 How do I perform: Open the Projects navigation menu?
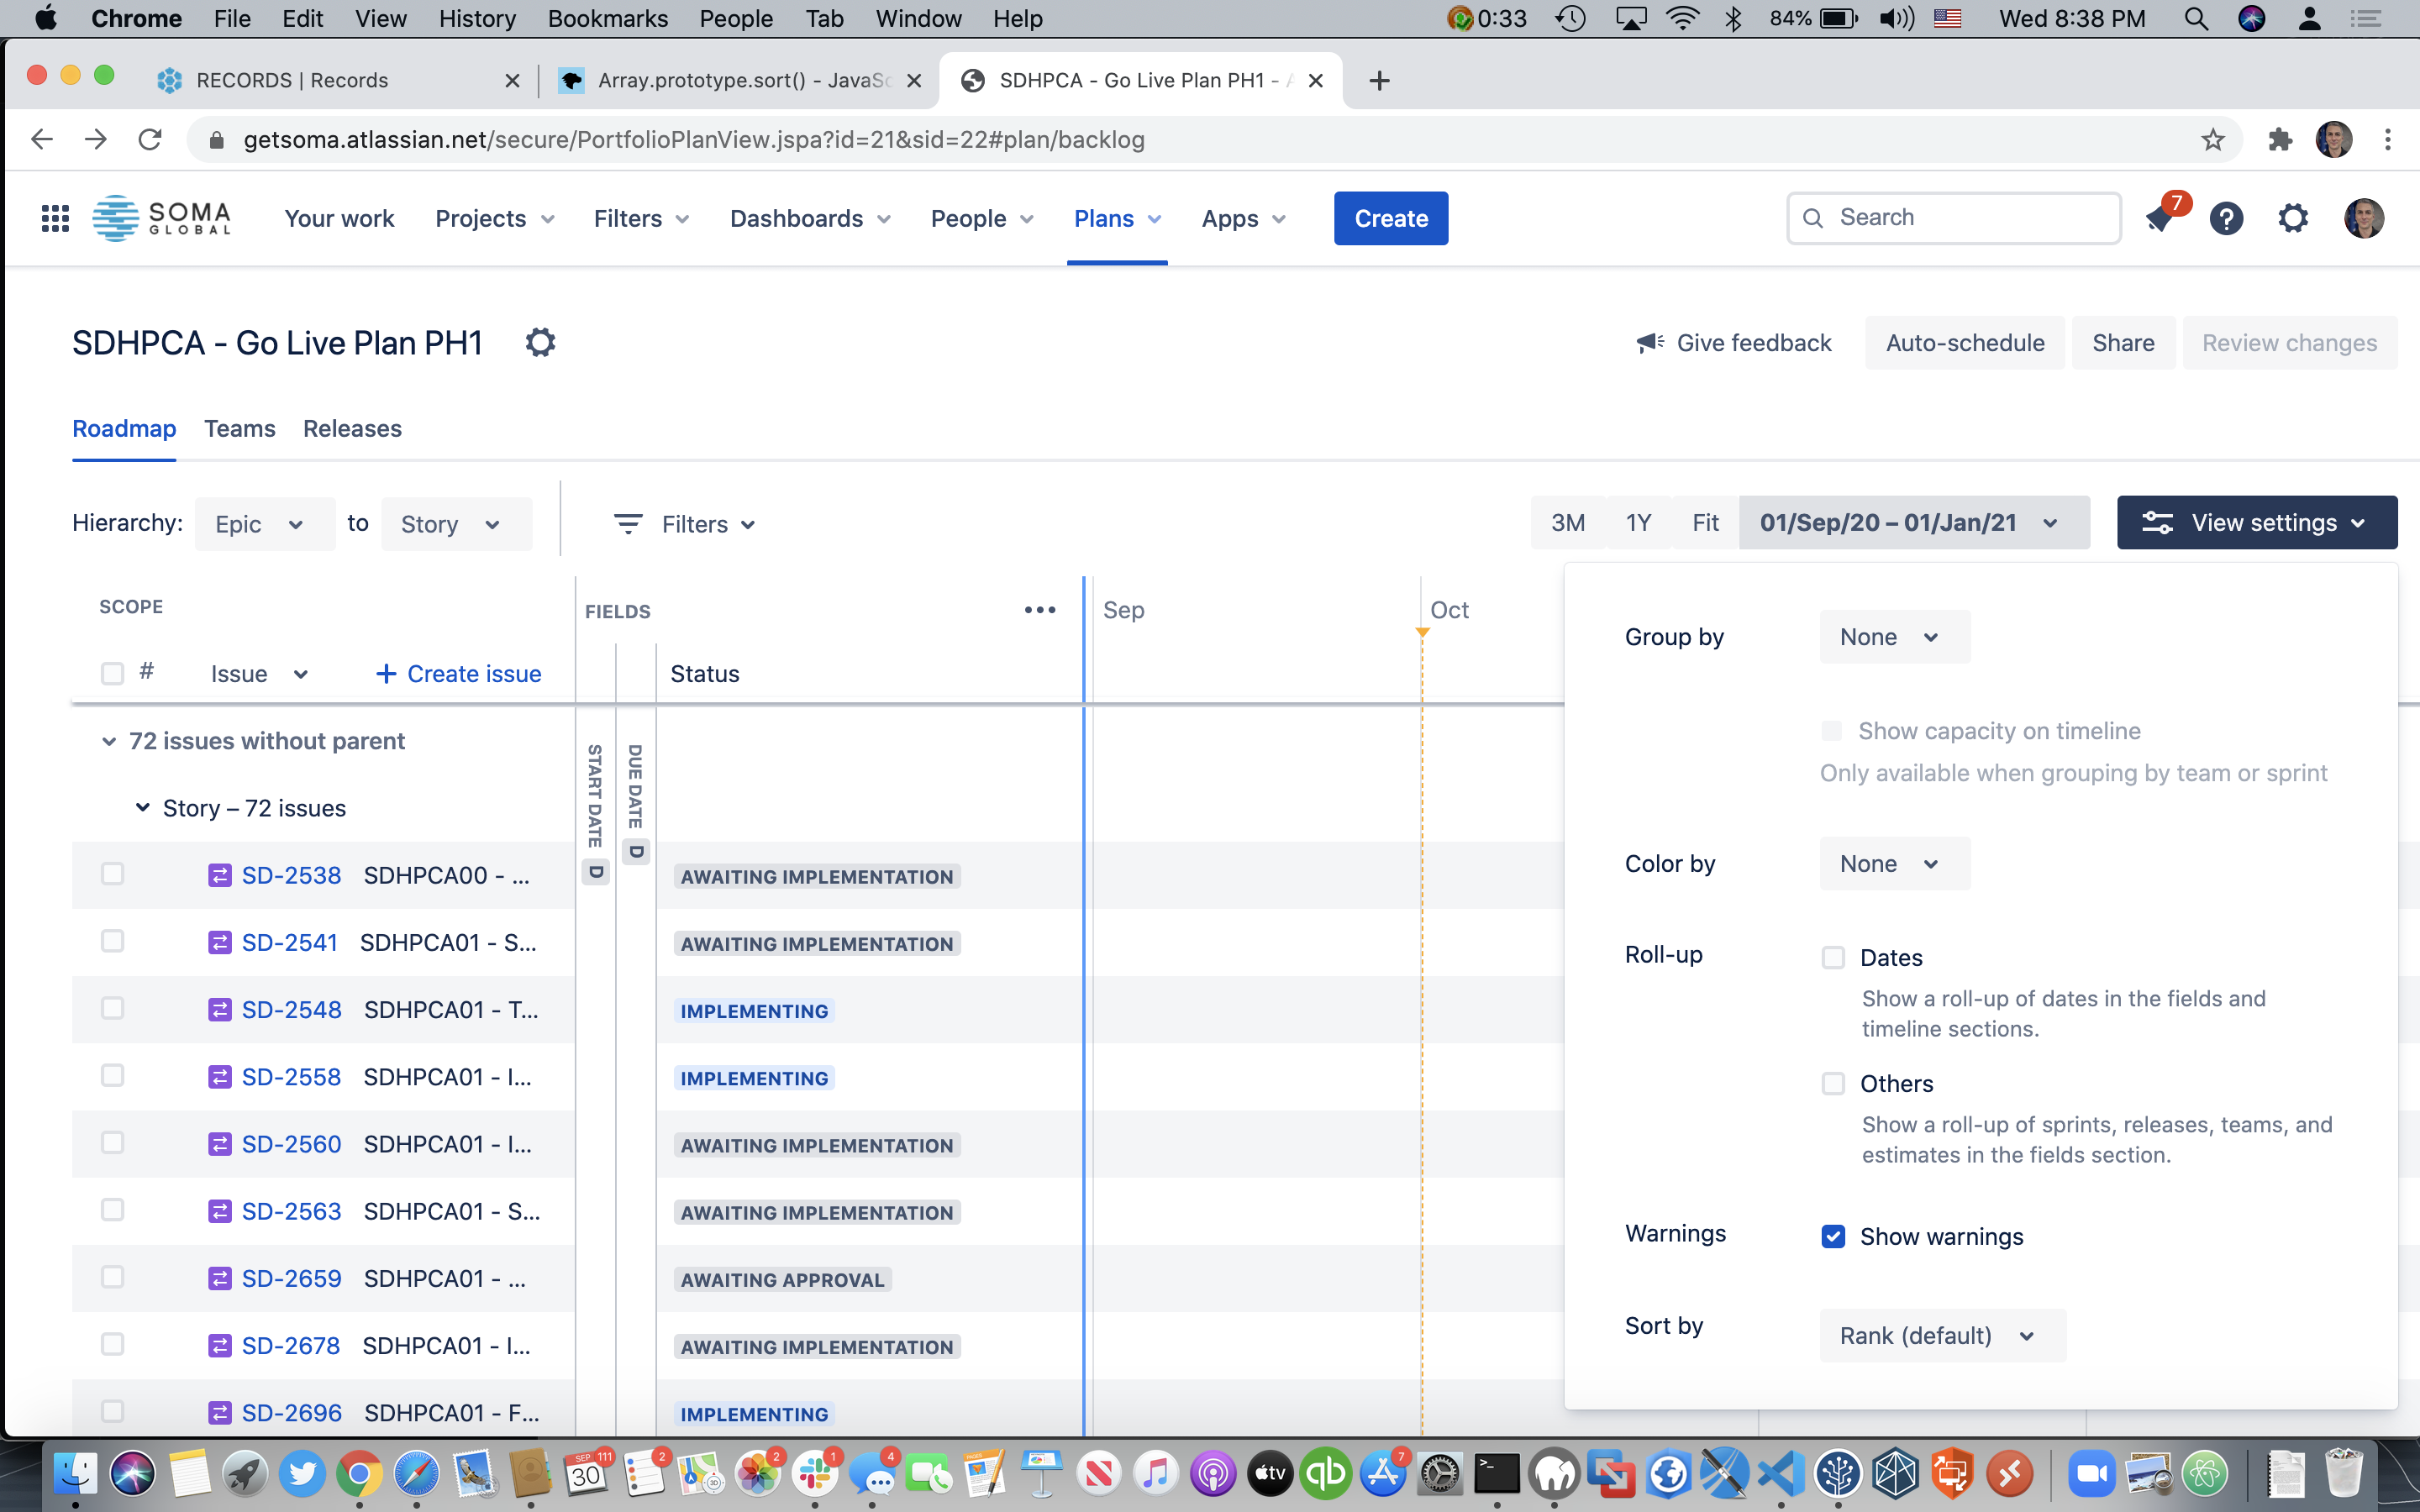pos(494,219)
